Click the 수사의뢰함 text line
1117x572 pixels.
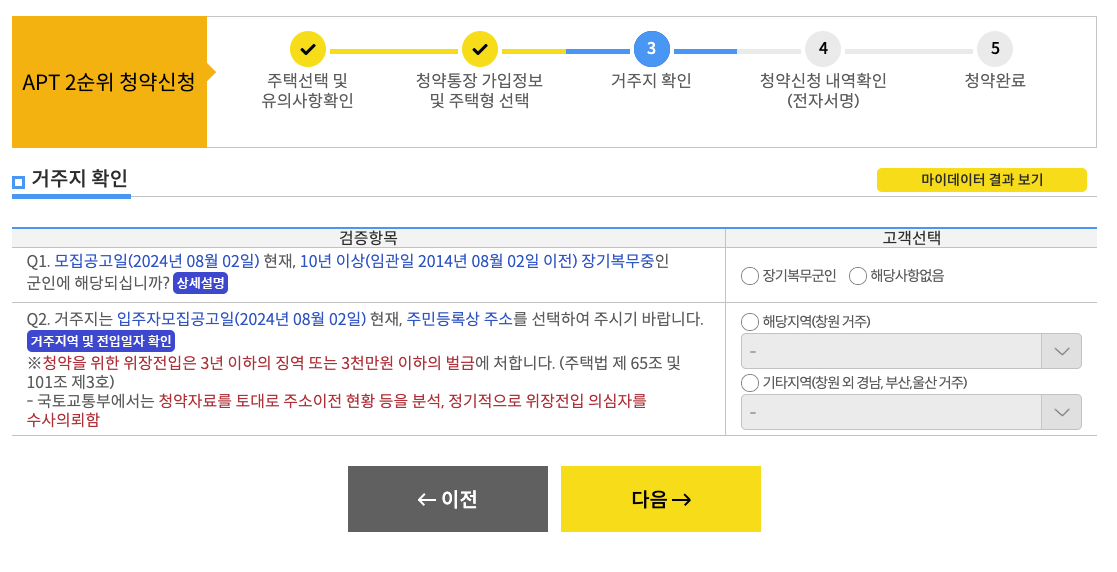point(63,420)
